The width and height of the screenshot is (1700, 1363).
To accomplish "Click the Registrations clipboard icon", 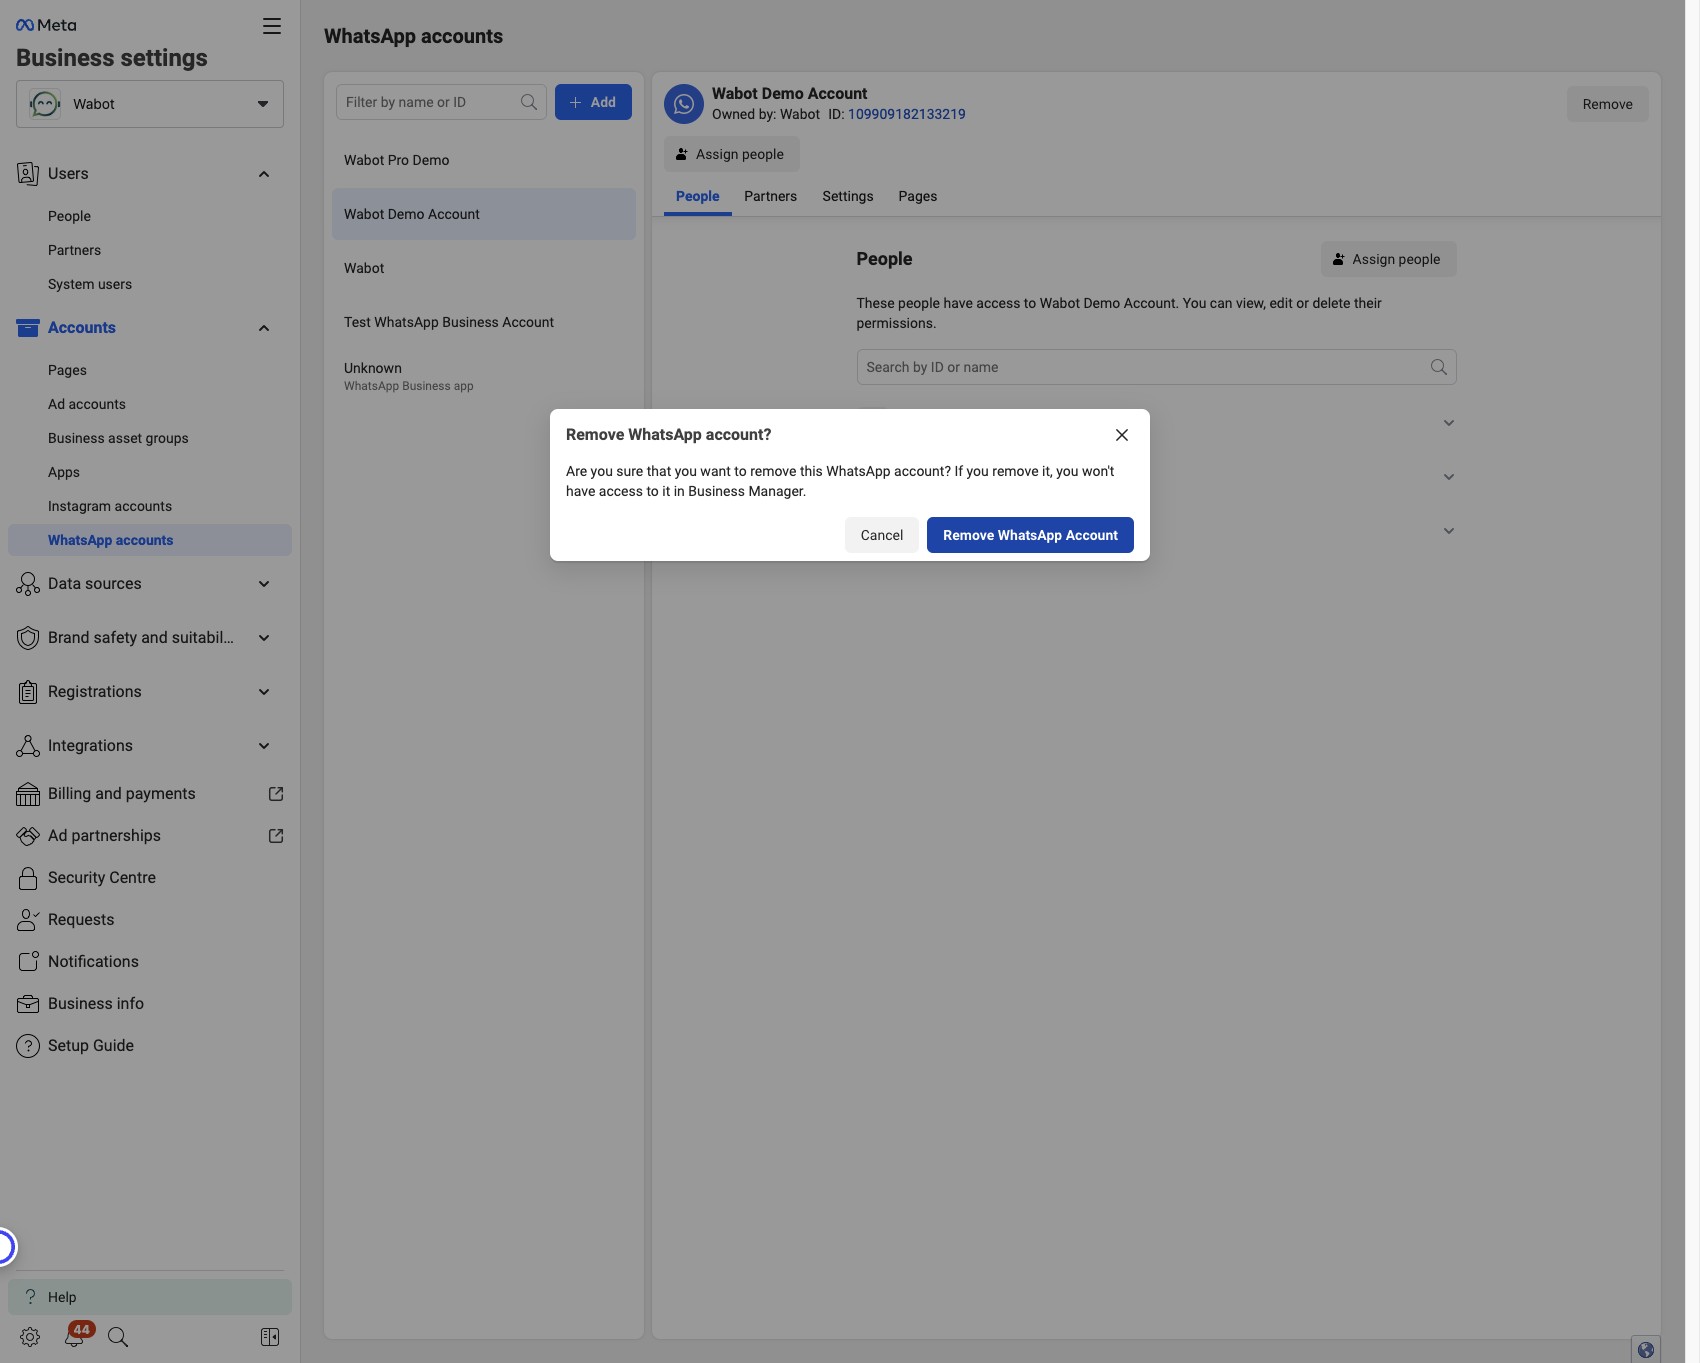I will pyautogui.click(x=28, y=692).
